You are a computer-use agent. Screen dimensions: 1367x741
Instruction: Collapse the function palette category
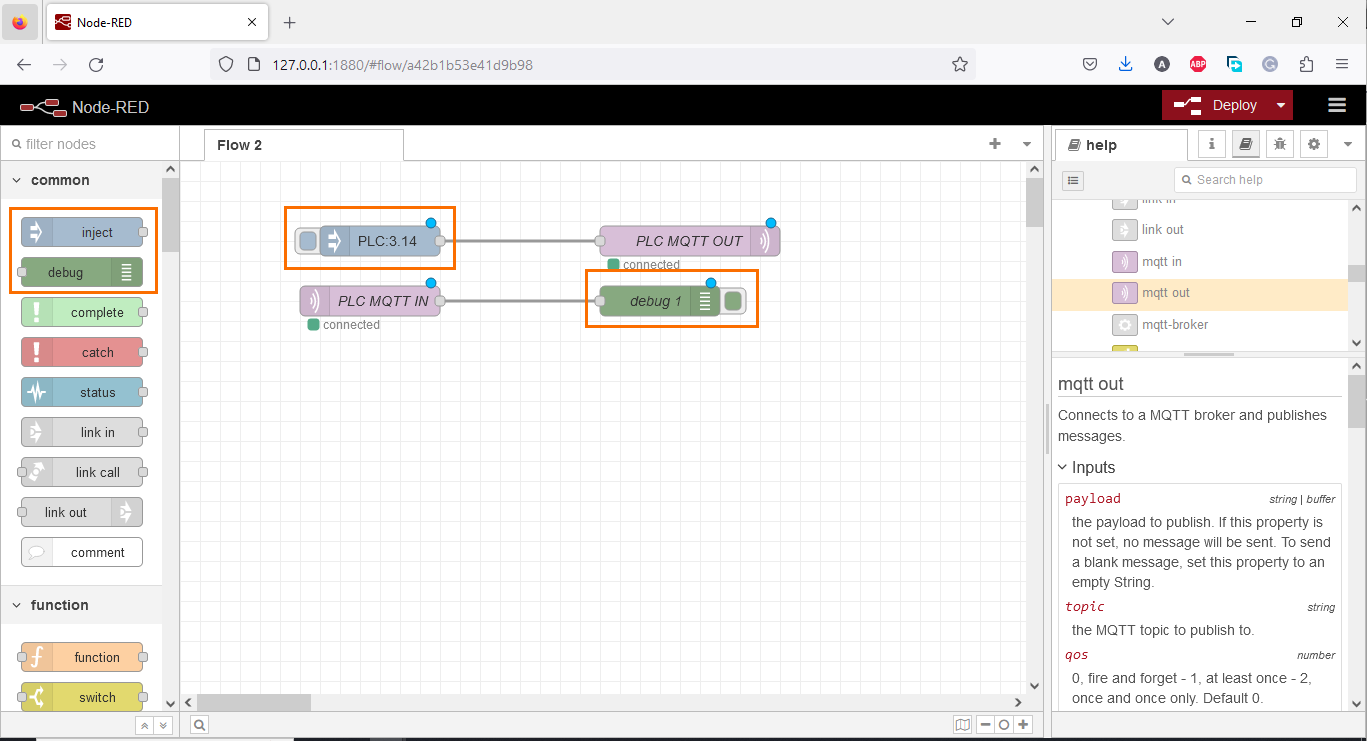81,605
